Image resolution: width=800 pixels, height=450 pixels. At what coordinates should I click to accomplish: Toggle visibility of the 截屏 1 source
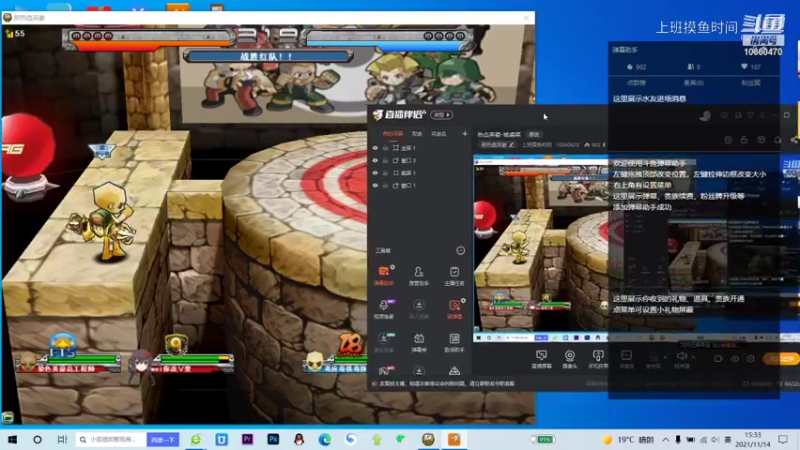(x=375, y=173)
